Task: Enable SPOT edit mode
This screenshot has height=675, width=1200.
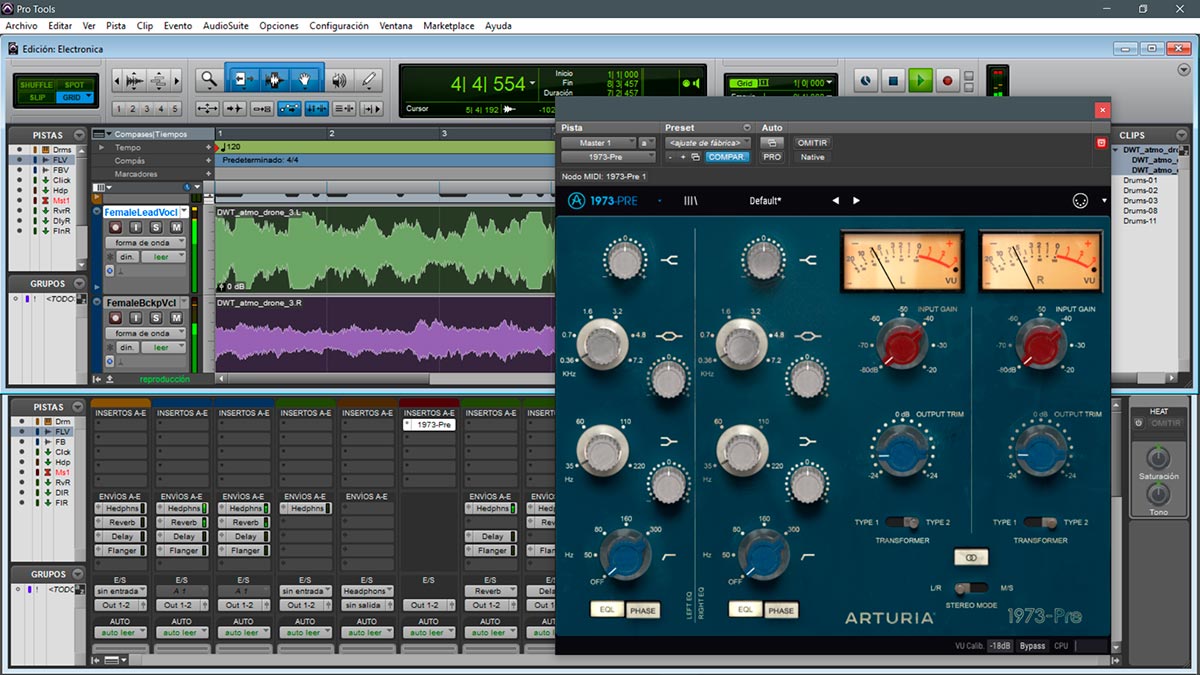Action: point(74,85)
